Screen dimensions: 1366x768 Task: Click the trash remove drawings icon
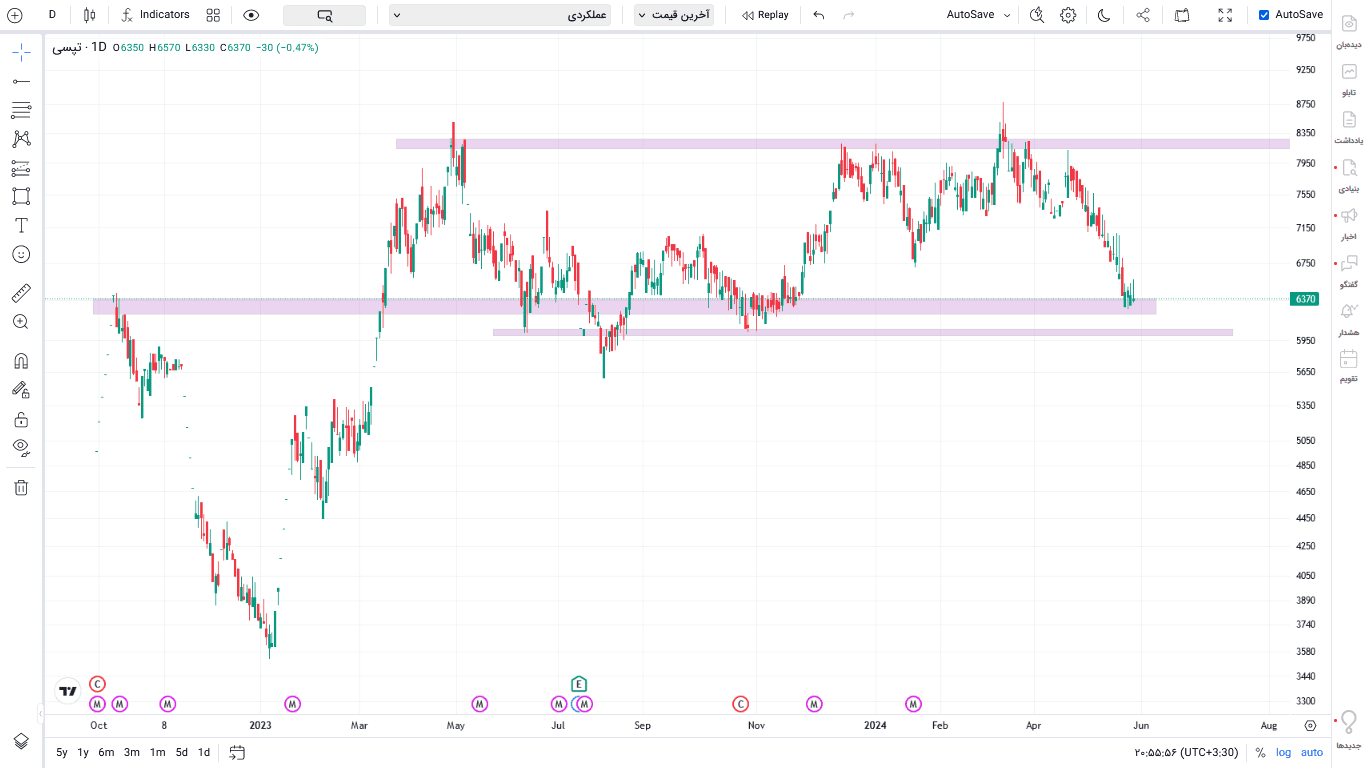[x=21, y=487]
